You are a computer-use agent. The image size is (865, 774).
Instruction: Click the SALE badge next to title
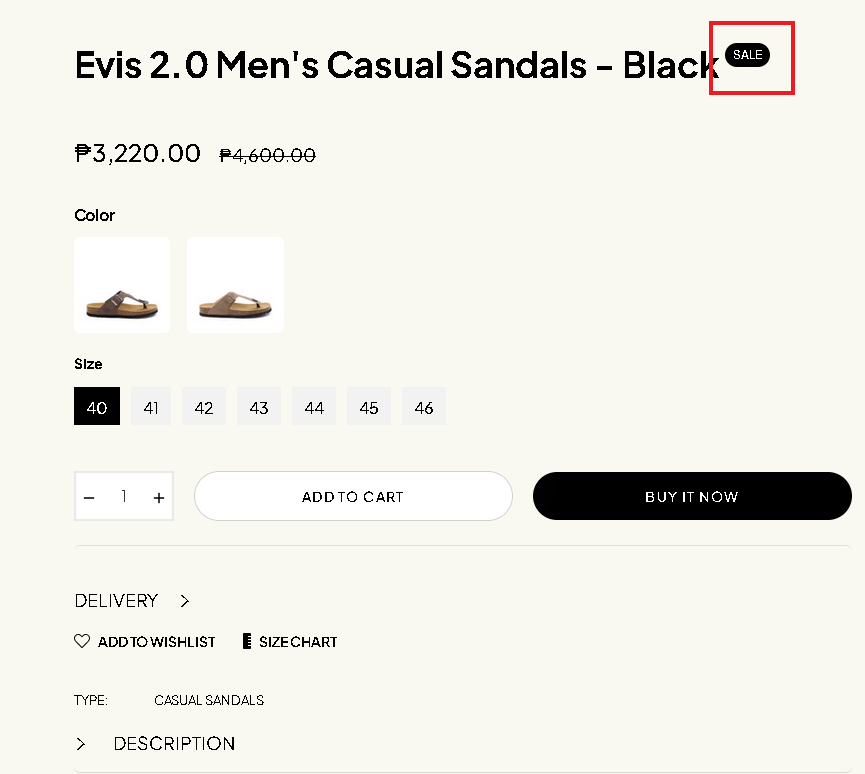747,55
